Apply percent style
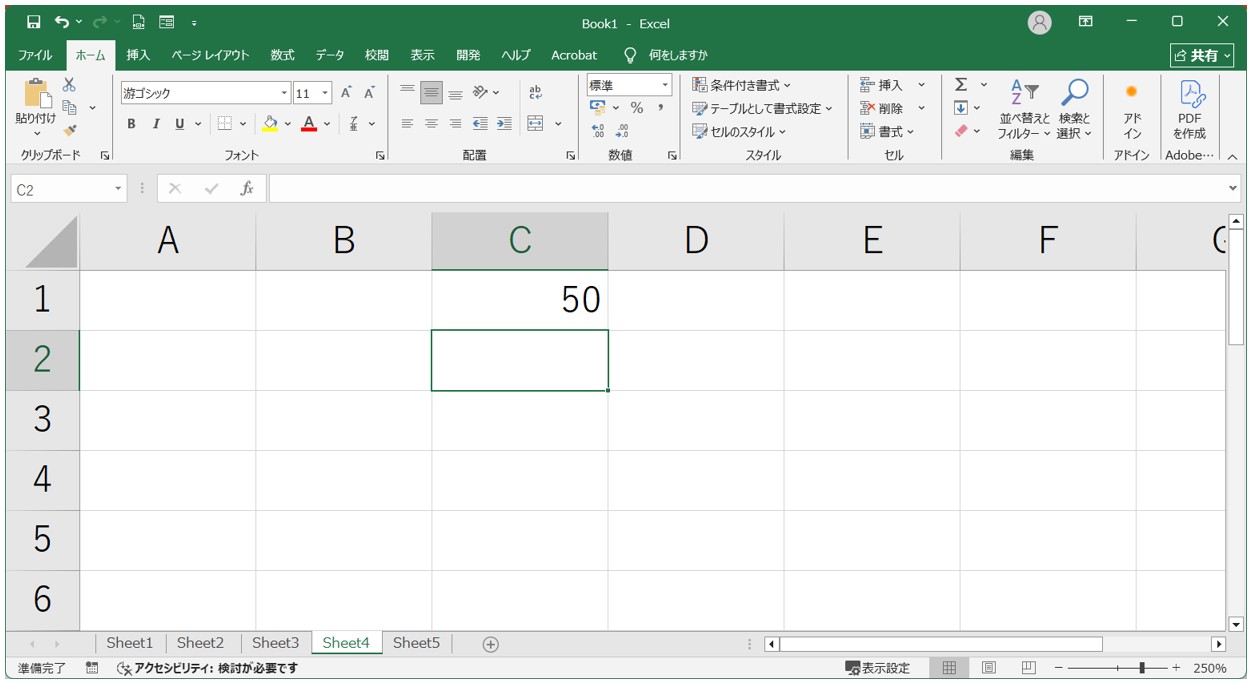1253x684 pixels. [x=636, y=108]
